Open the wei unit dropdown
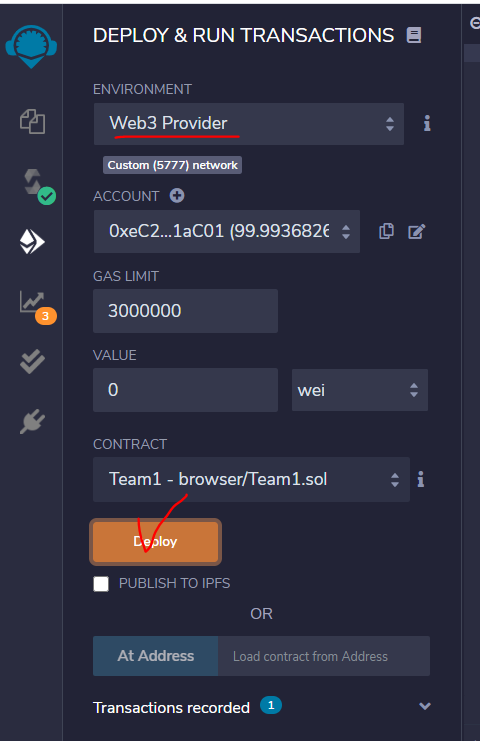Image resolution: width=480 pixels, height=741 pixels. click(360, 390)
